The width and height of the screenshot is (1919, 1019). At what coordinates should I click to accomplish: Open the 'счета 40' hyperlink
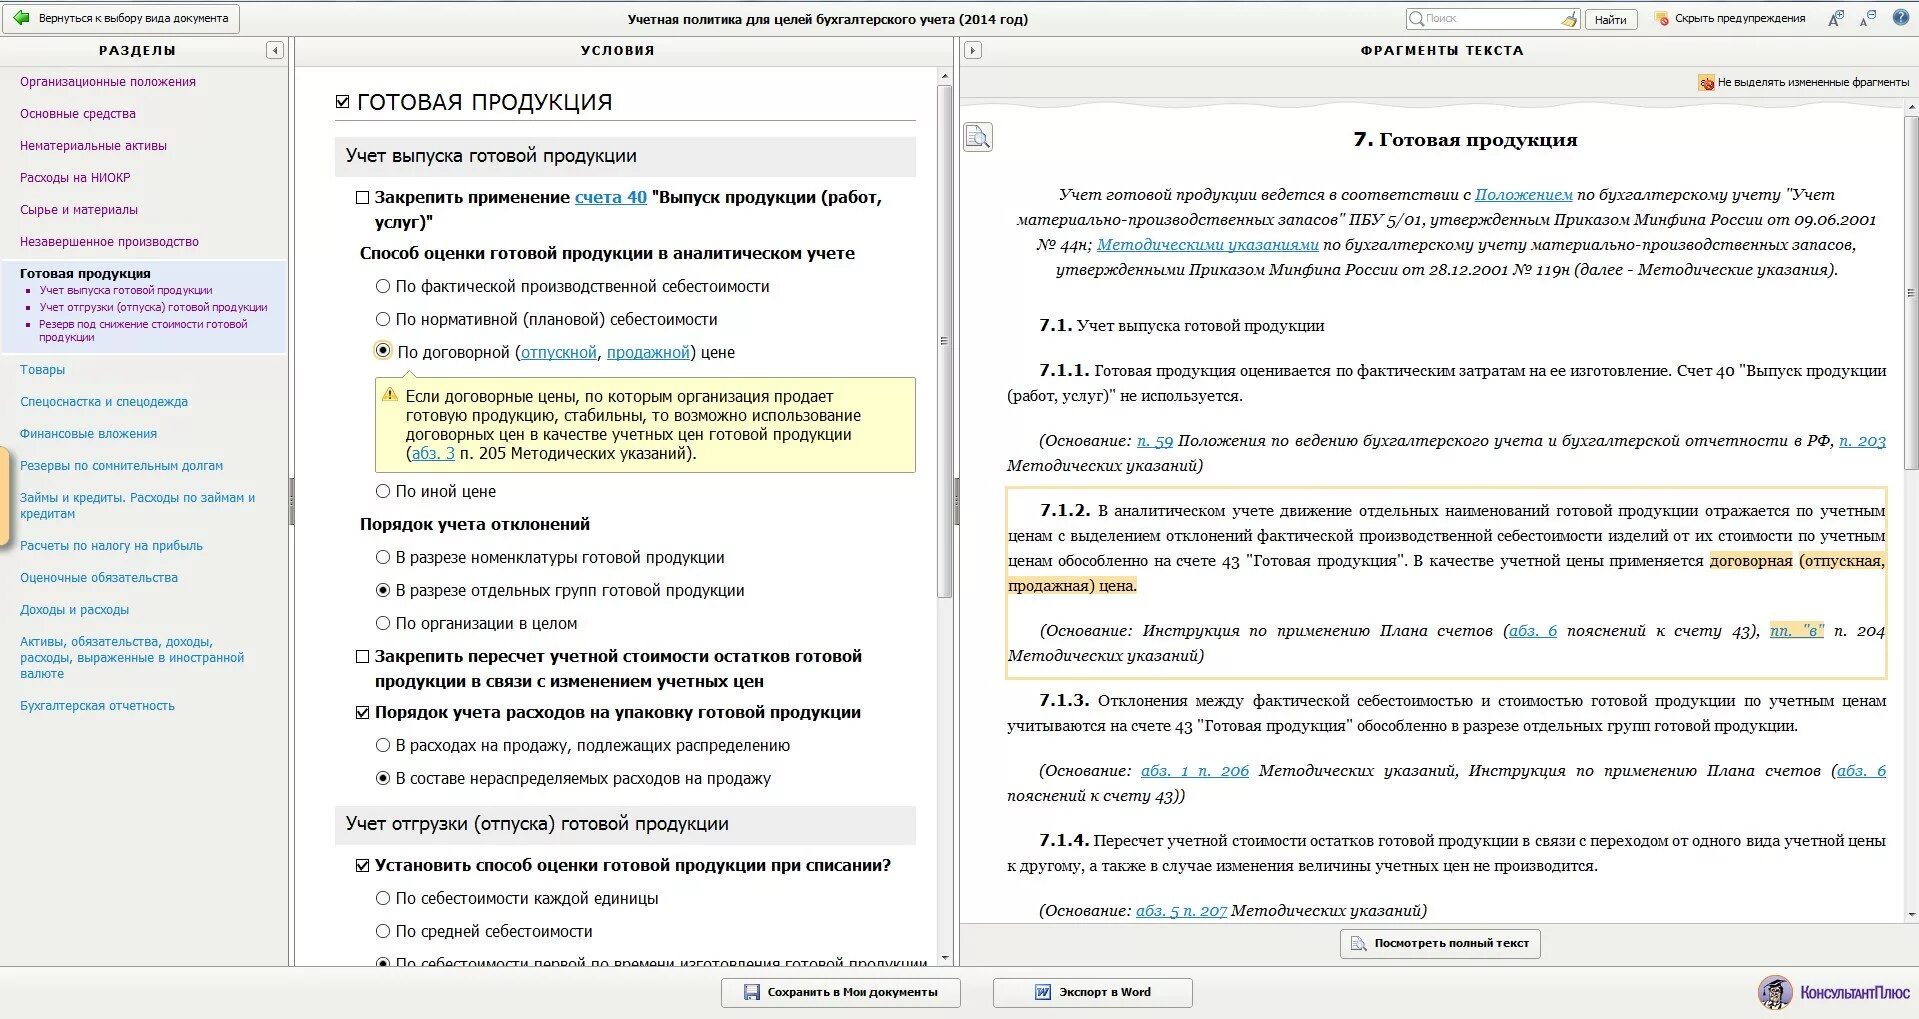click(x=611, y=198)
